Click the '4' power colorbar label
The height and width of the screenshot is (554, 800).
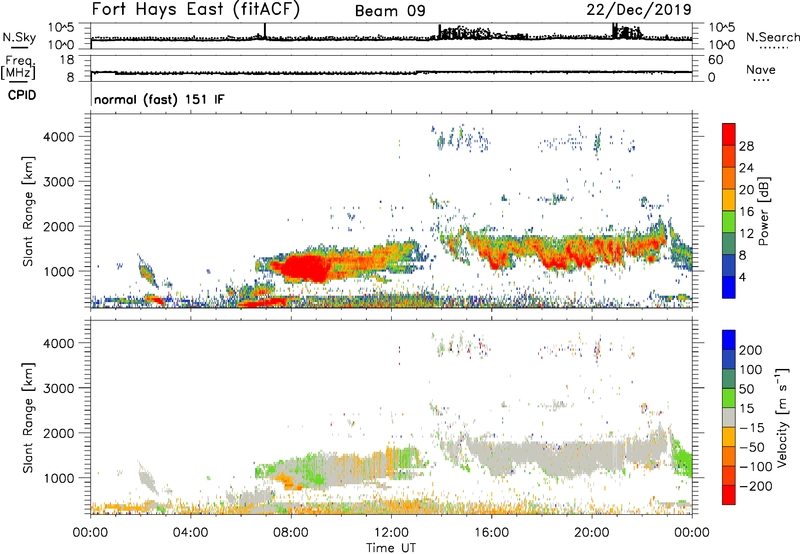pos(742,277)
